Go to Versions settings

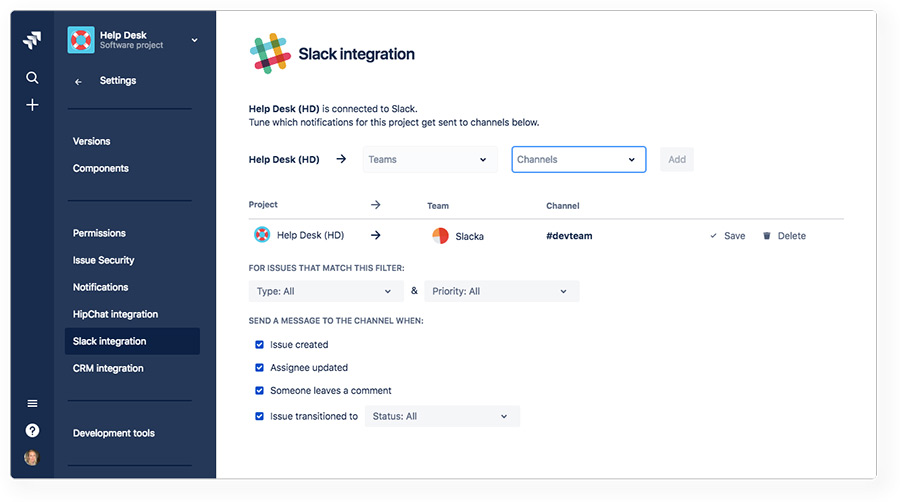click(x=91, y=141)
